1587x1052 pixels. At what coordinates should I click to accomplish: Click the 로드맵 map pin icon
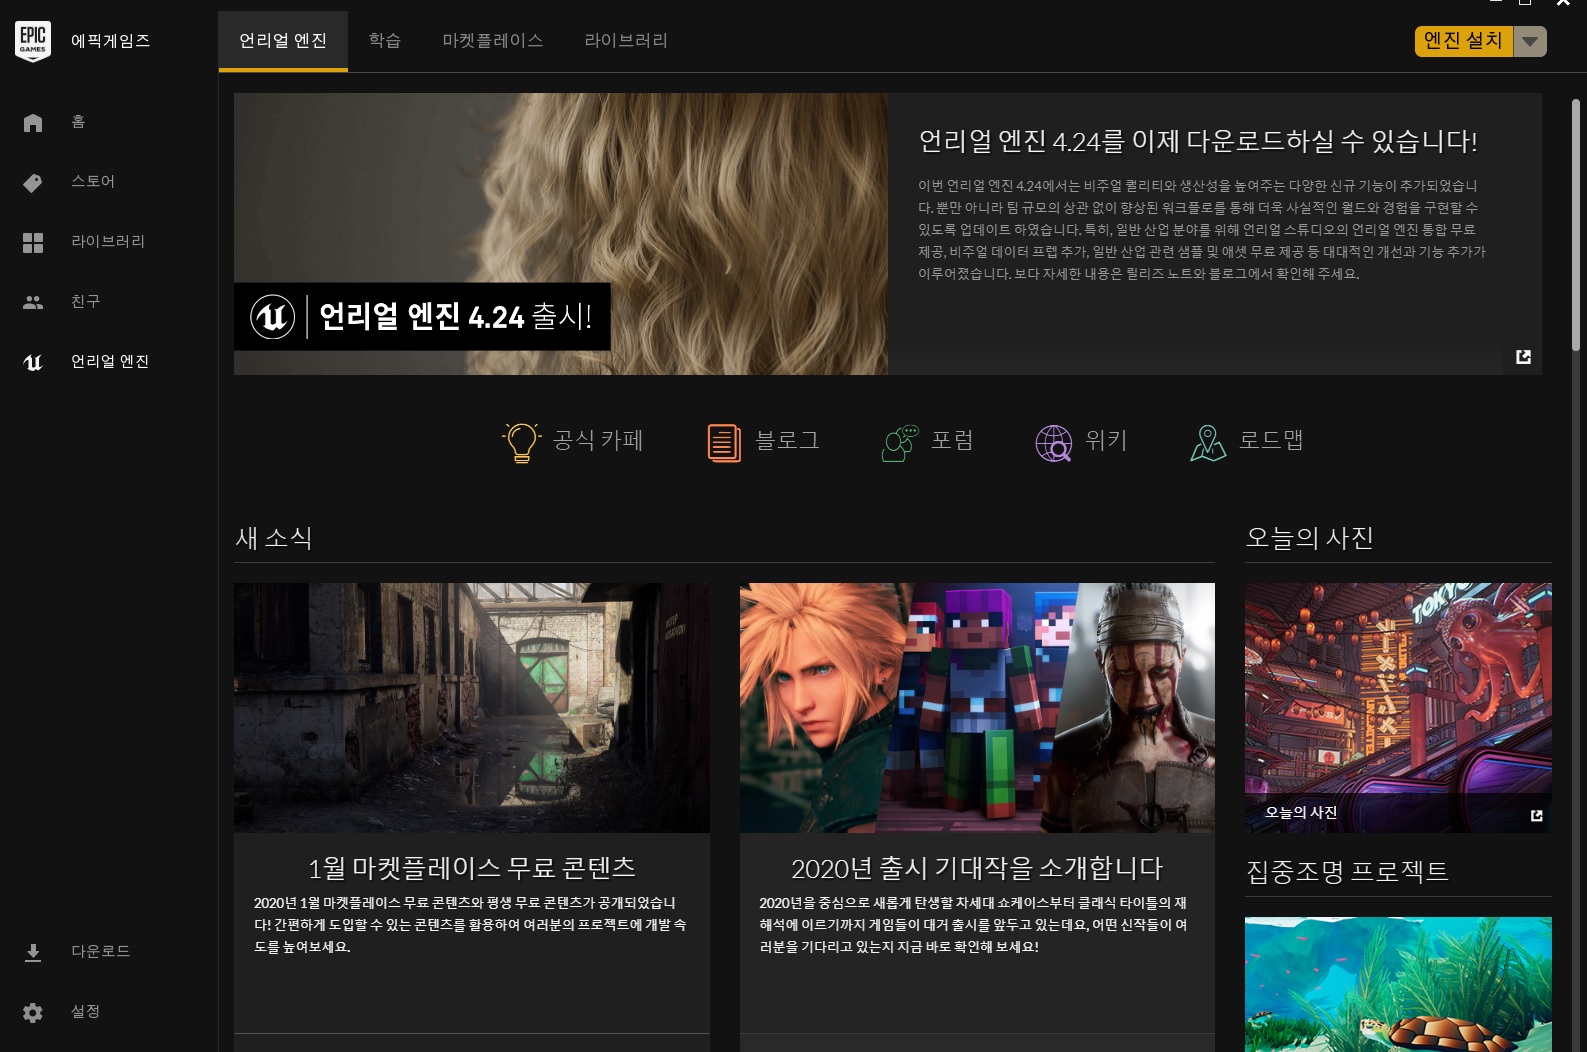pos(1208,442)
